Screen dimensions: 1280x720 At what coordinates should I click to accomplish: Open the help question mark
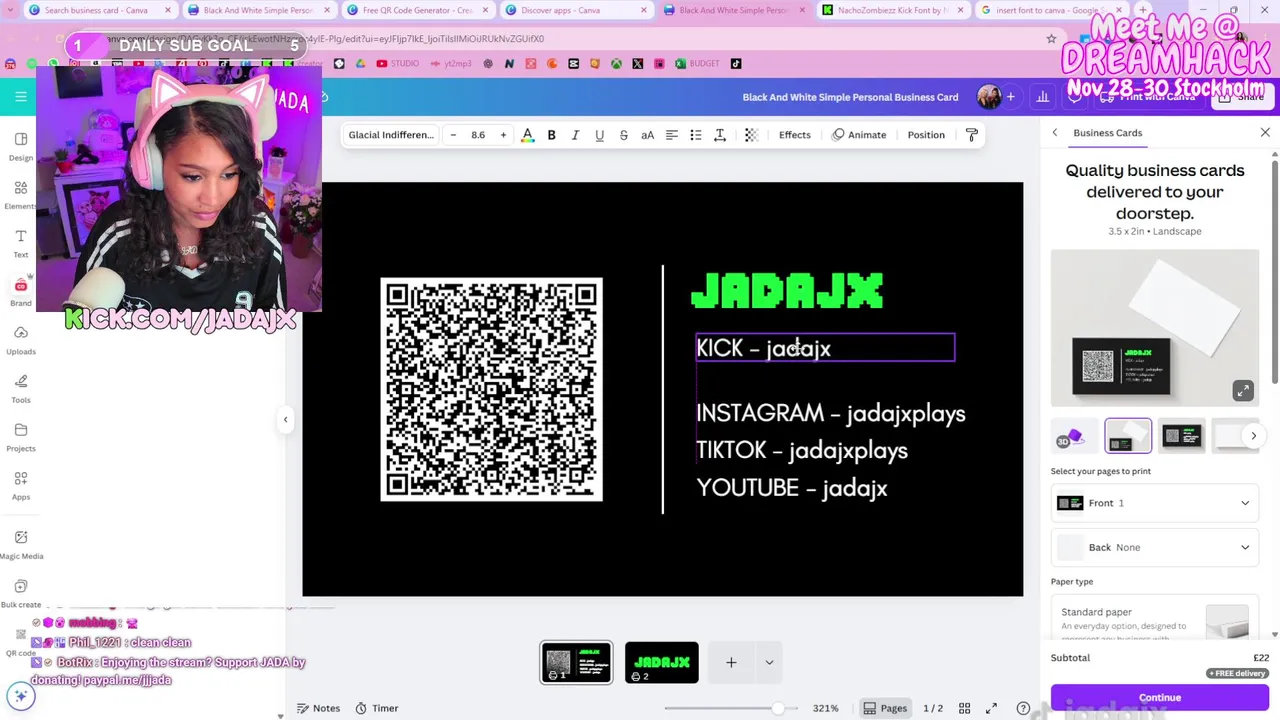click(x=1023, y=708)
